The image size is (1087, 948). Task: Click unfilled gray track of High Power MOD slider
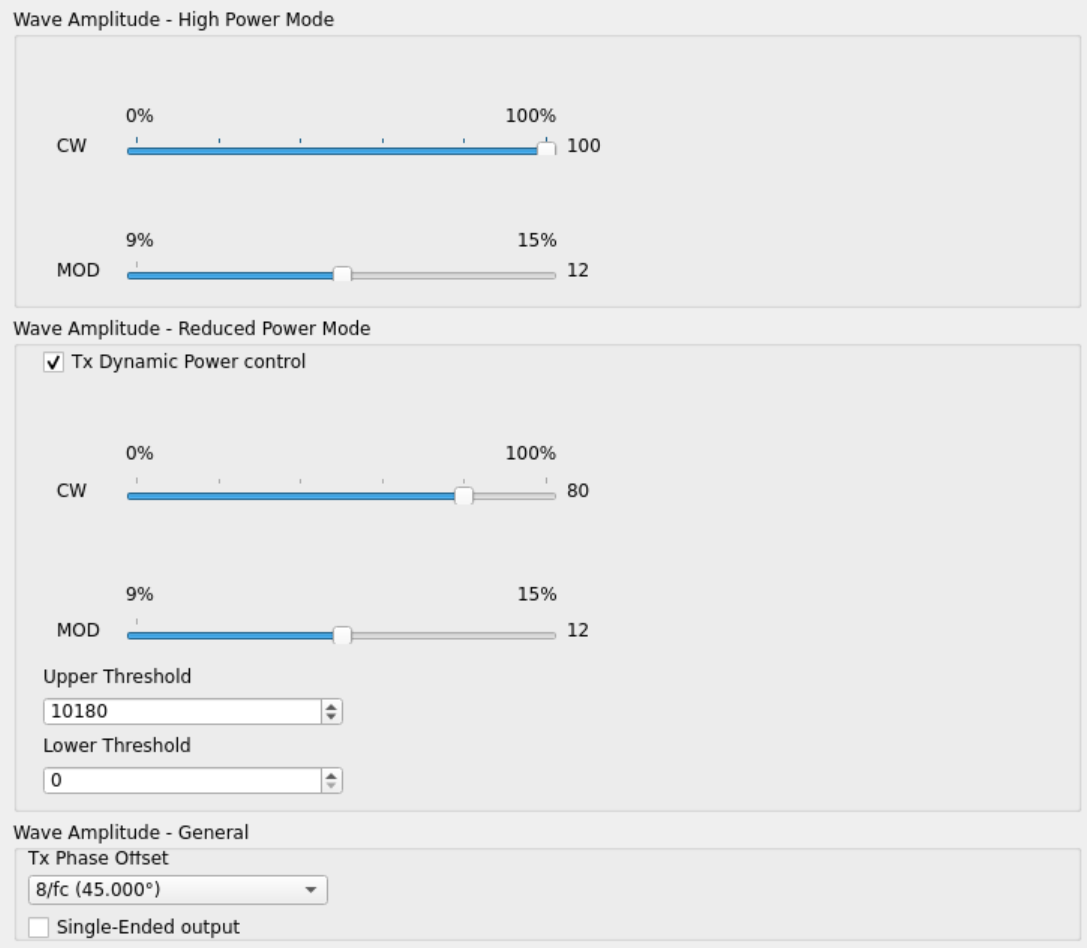coord(450,275)
